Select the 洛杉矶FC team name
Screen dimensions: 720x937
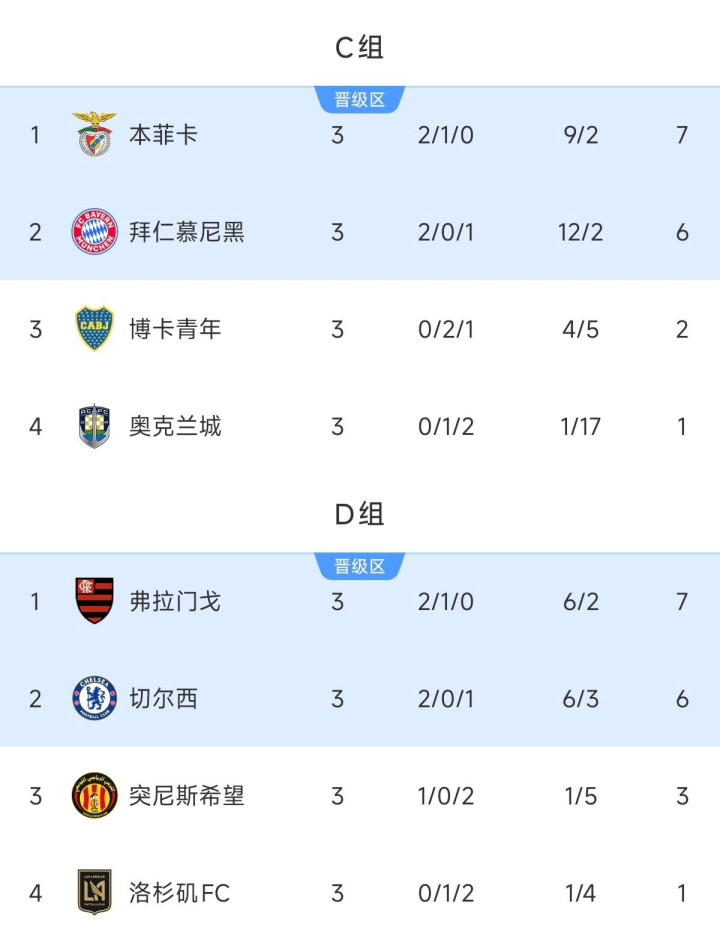[x=179, y=893]
